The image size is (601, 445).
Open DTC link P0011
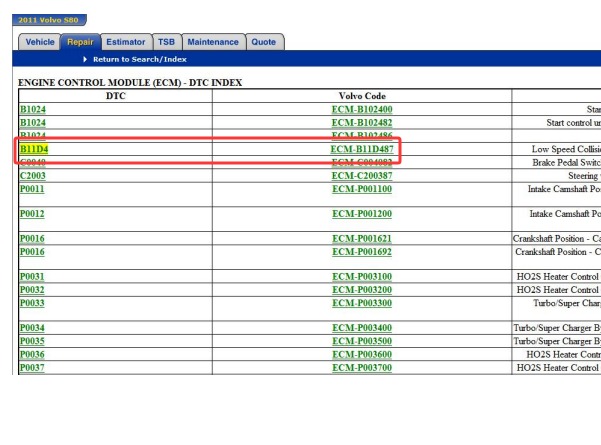tap(32, 189)
